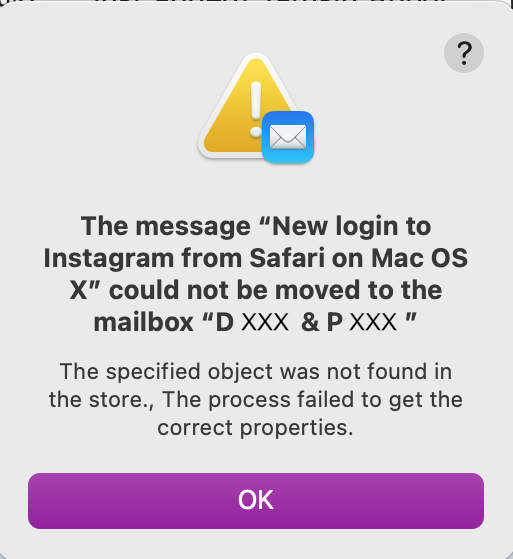This screenshot has width=513, height=559.
Task: Click the "OK" label on purple button
Action: (x=256, y=500)
